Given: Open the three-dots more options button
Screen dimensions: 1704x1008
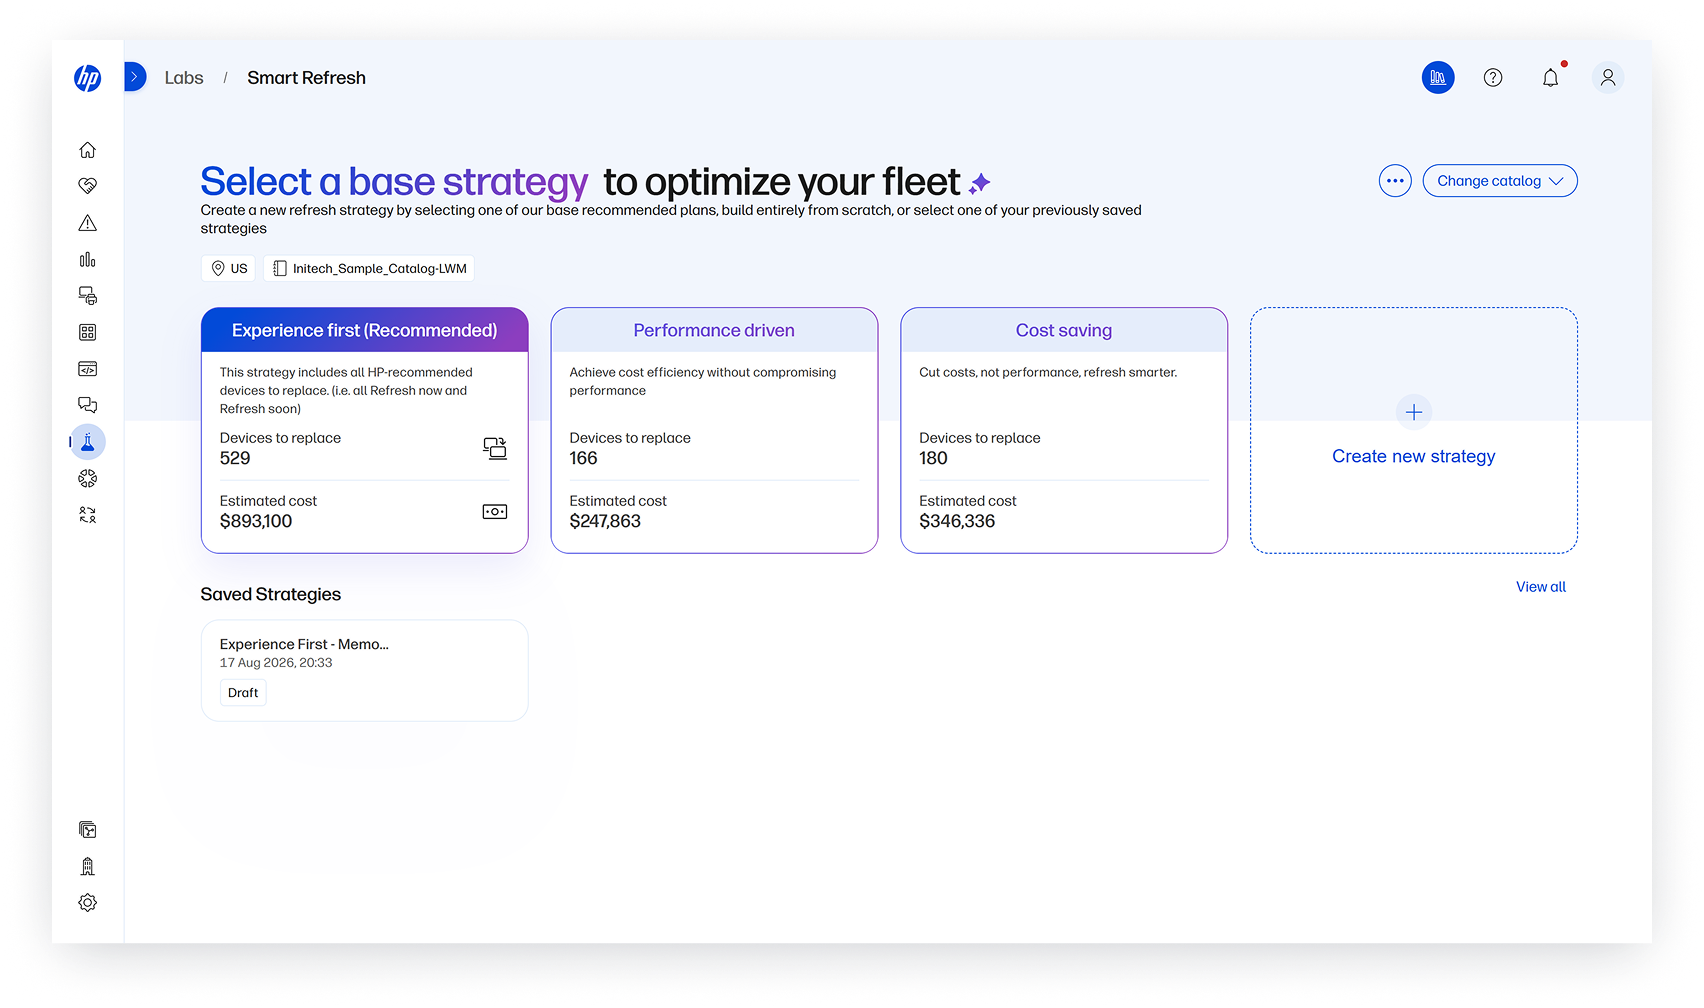Looking at the screenshot, I should pyautogui.click(x=1395, y=181).
